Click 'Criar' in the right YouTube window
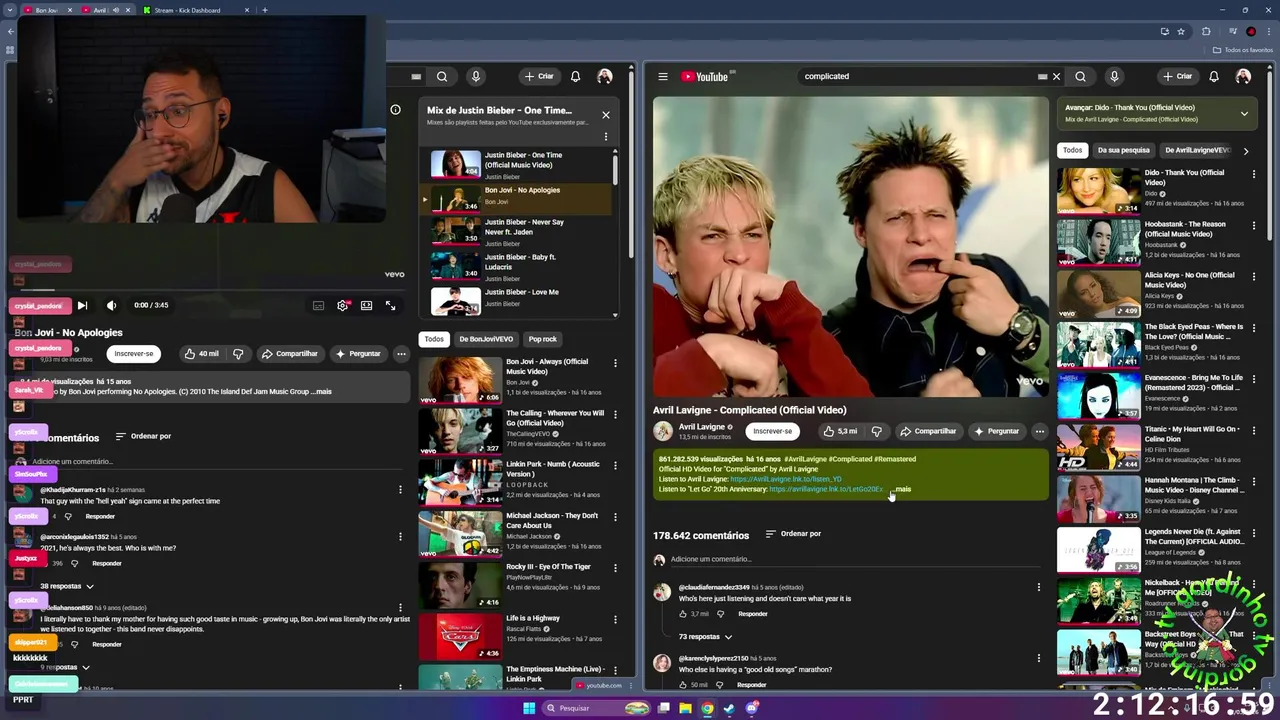1280x720 pixels. 1177,77
